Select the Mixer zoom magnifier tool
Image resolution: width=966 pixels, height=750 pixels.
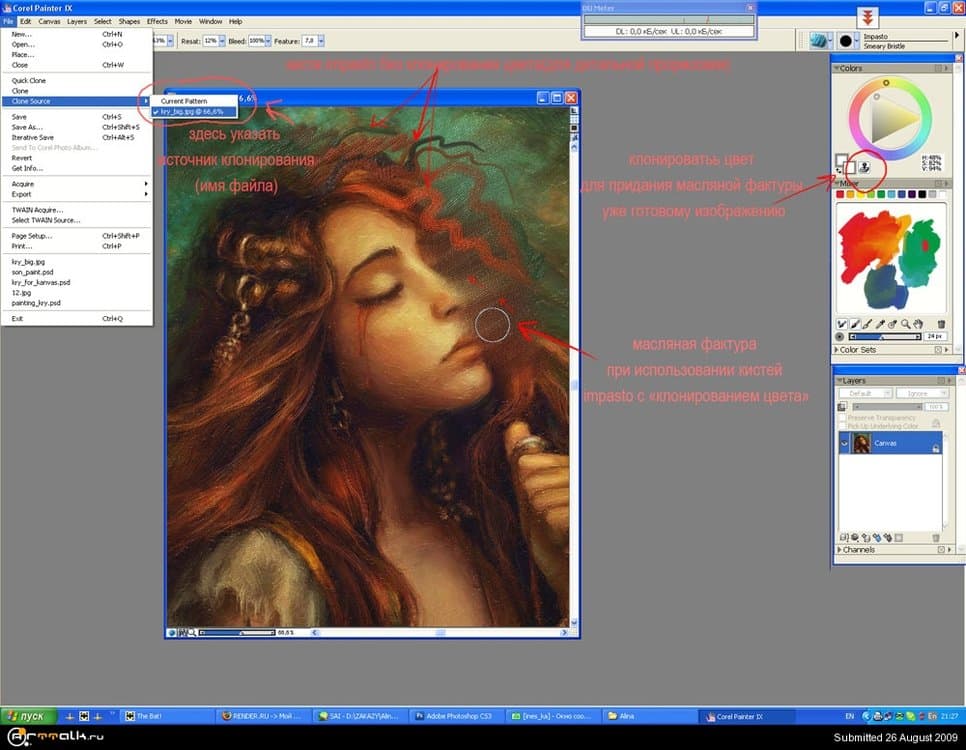pos(905,324)
